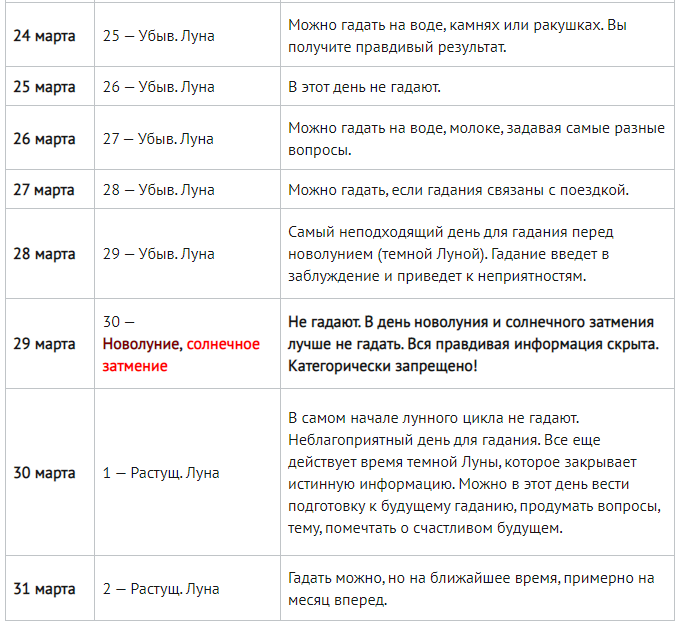
Task: Click the "29 — Убыв. Луна" cell
Action: point(158,253)
